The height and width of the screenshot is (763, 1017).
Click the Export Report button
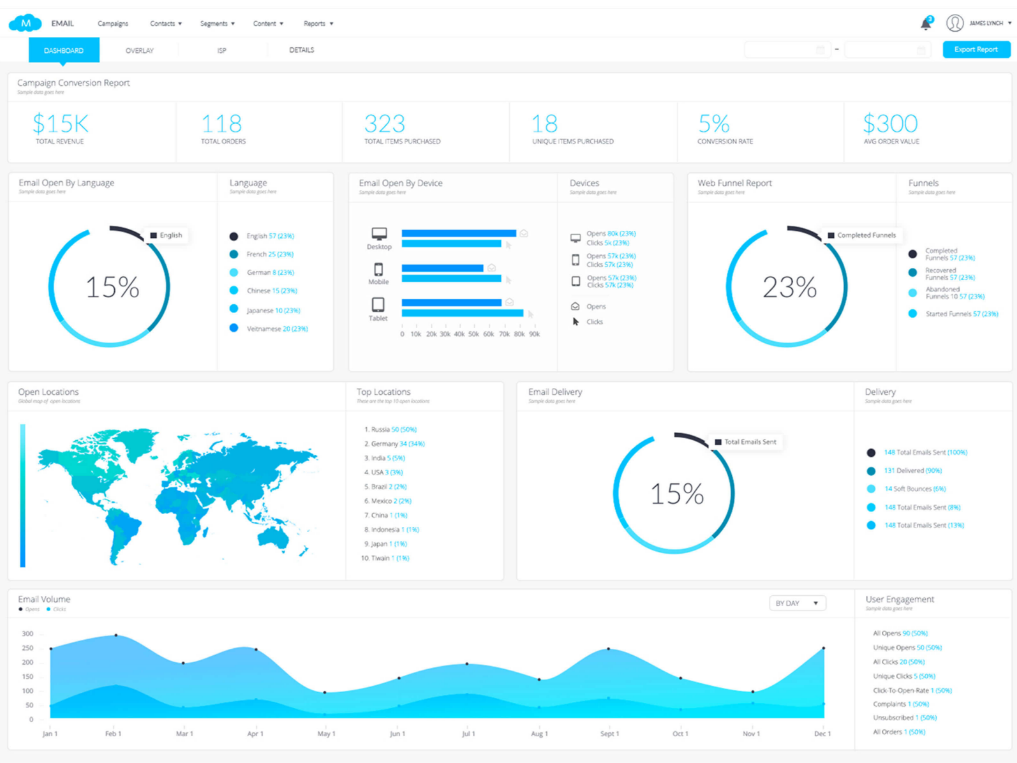pyautogui.click(x=976, y=49)
